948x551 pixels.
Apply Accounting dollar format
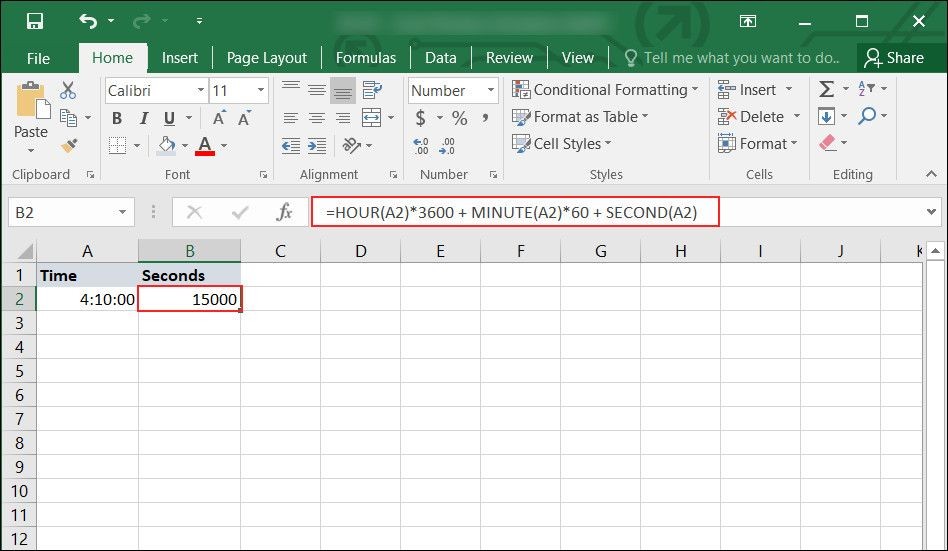421,118
